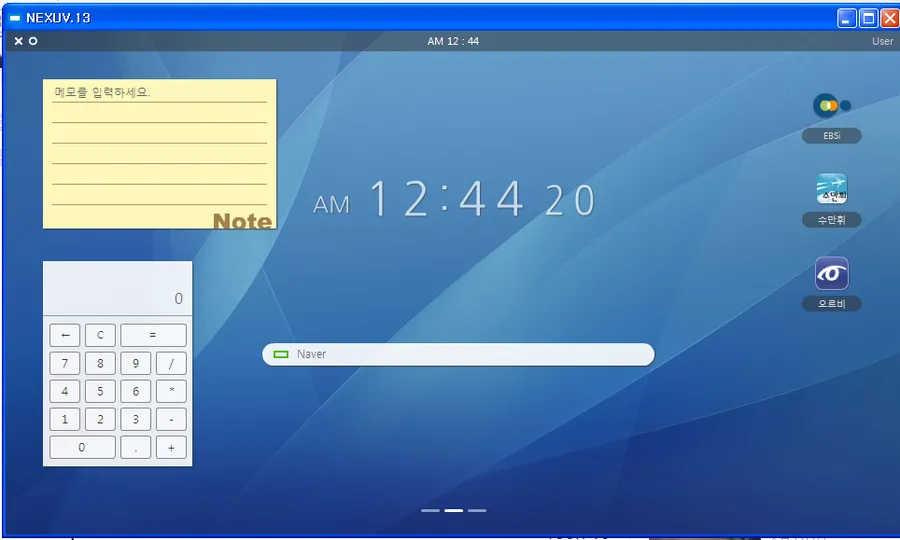Click the green Naver search engine icon
This screenshot has height=540, width=900.
281,354
